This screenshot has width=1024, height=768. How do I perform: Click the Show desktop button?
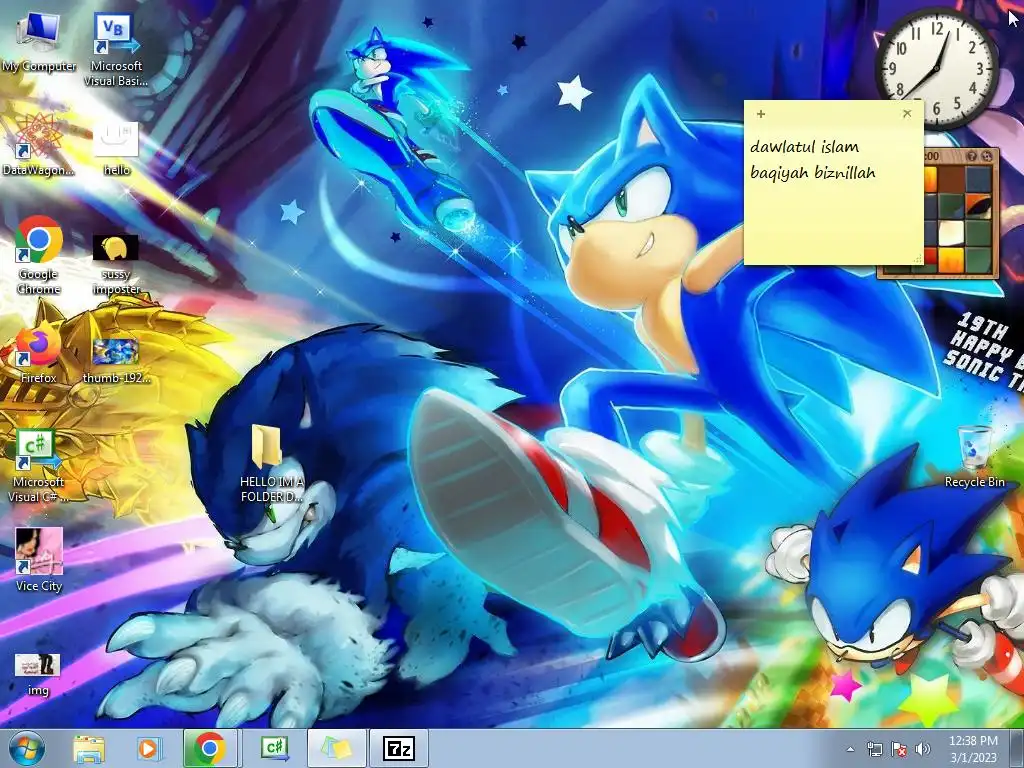pyautogui.click(x=1017, y=748)
